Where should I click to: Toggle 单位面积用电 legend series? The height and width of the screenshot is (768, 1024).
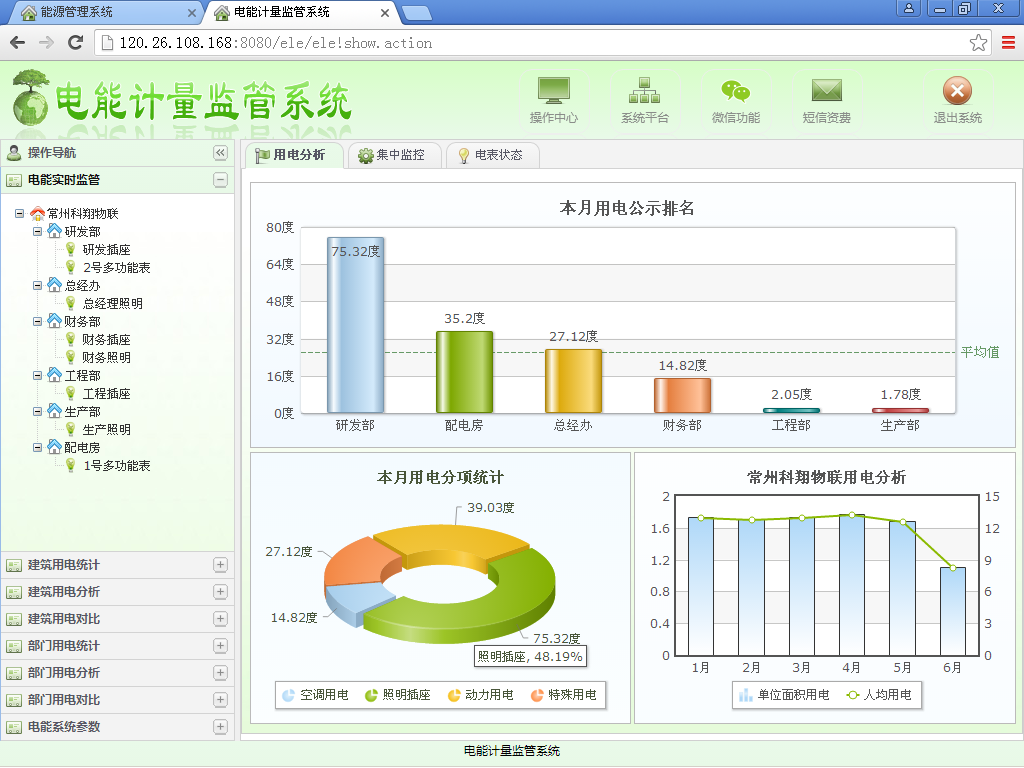[x=784, y=695]
